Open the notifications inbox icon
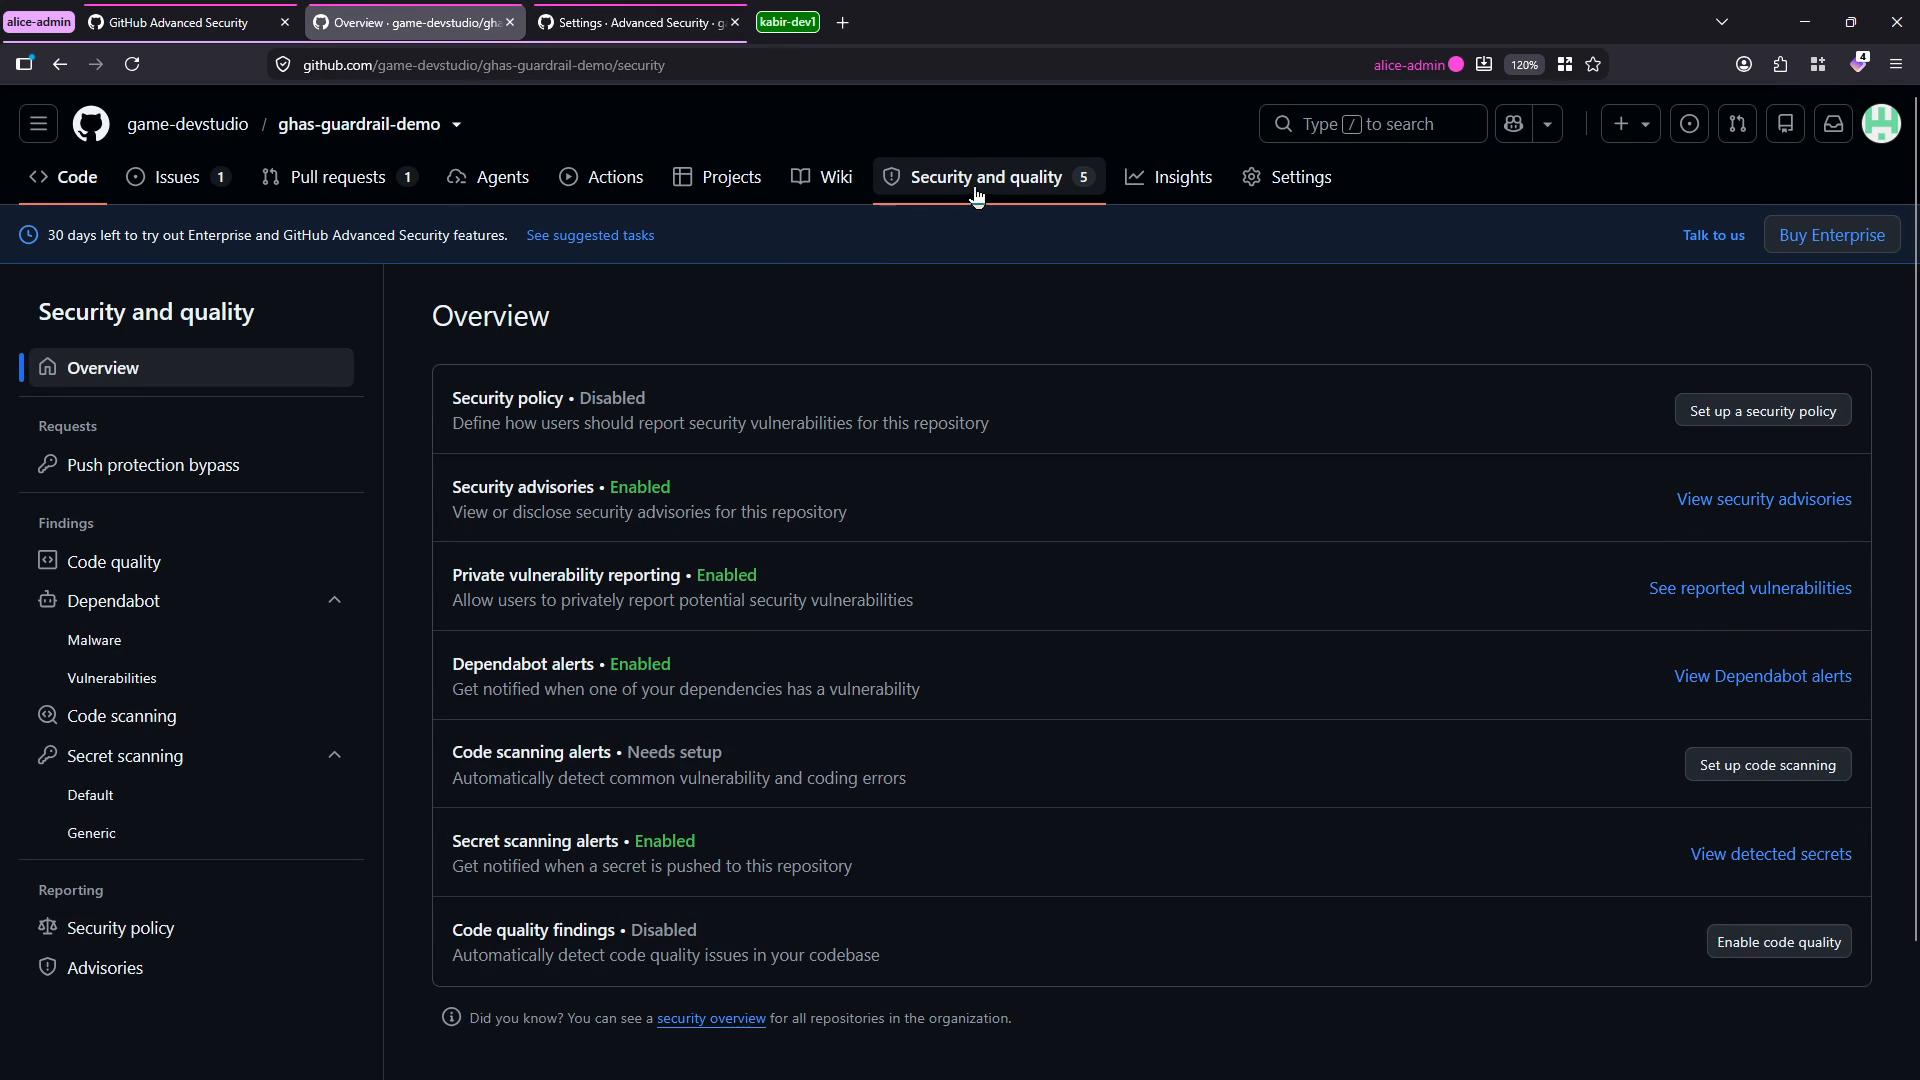1920x1080 pixels. point(1833,124)
